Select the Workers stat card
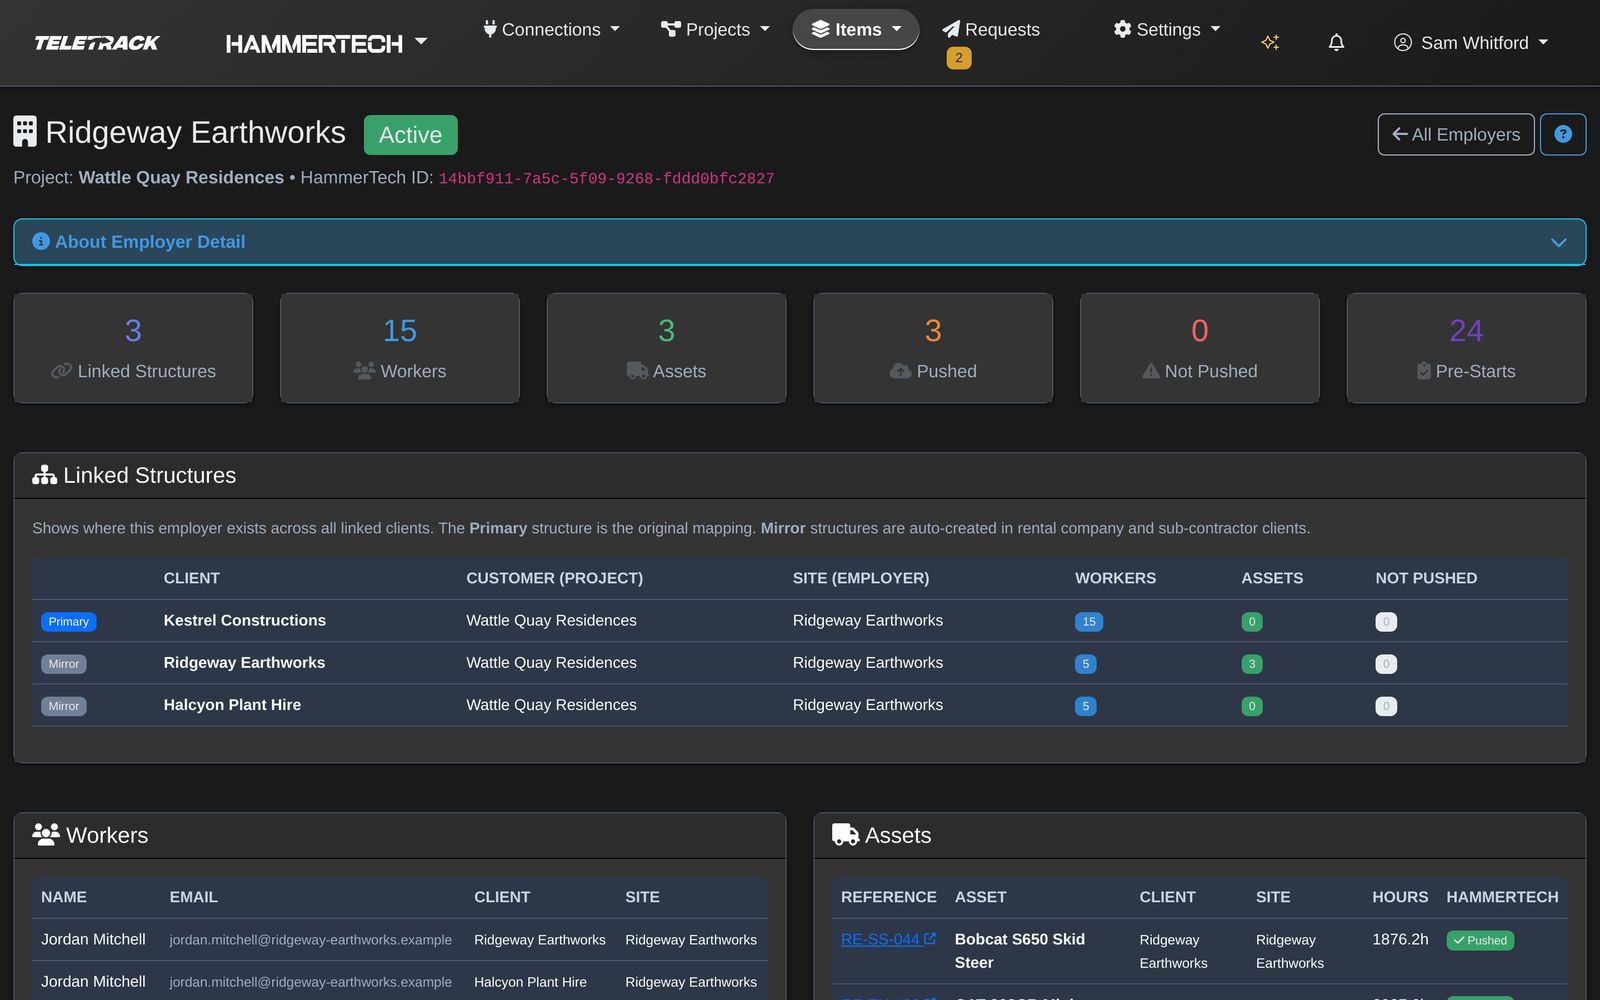The height and width of the screenshot is (1000, 1600). [400, 348]
